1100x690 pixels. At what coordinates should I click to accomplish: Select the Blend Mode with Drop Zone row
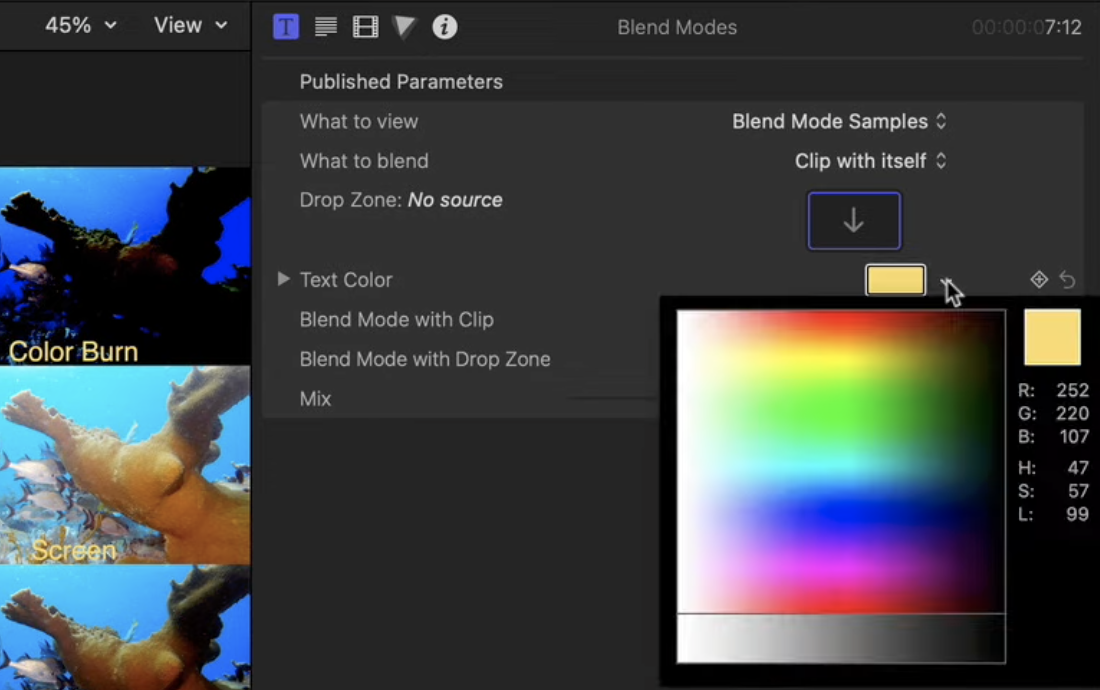point(424,359)
